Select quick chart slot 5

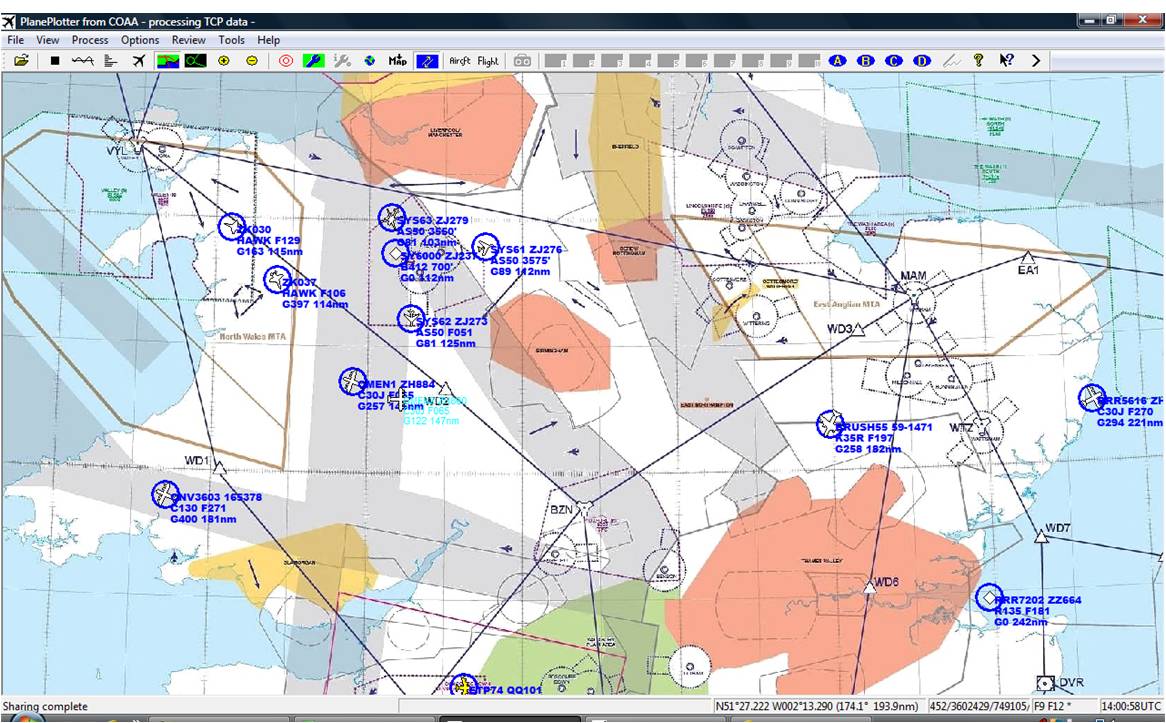(x=668, y=61)
